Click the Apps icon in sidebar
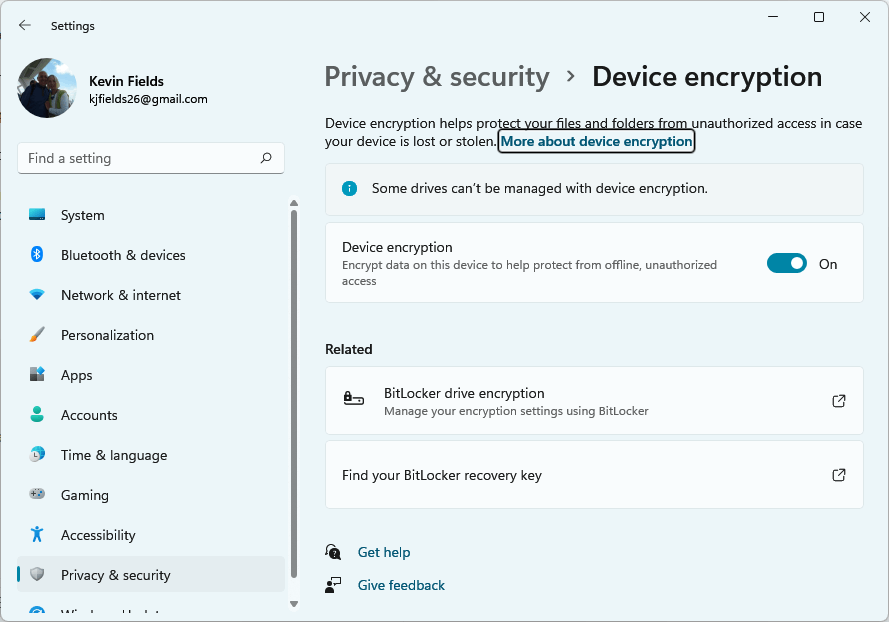Image resolution: width=889 pixels, height=622 pixels. 37,375
